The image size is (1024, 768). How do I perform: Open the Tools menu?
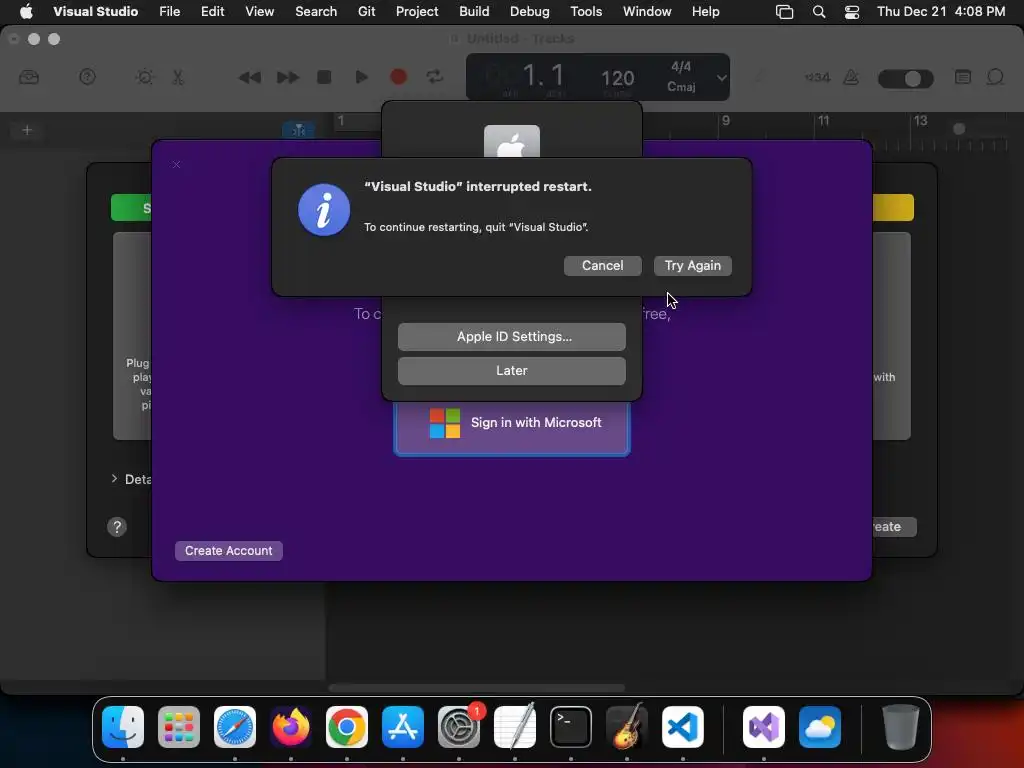[x=586, y=11]
